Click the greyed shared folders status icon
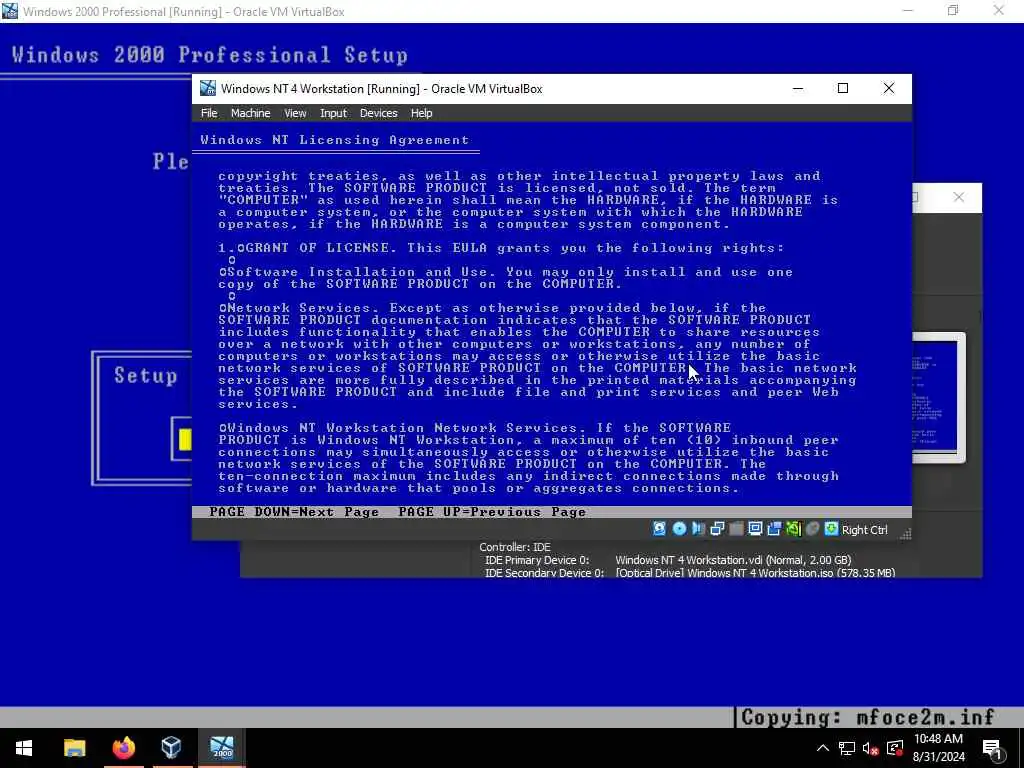Viewport: 1024px width, 768px height. 736,529
